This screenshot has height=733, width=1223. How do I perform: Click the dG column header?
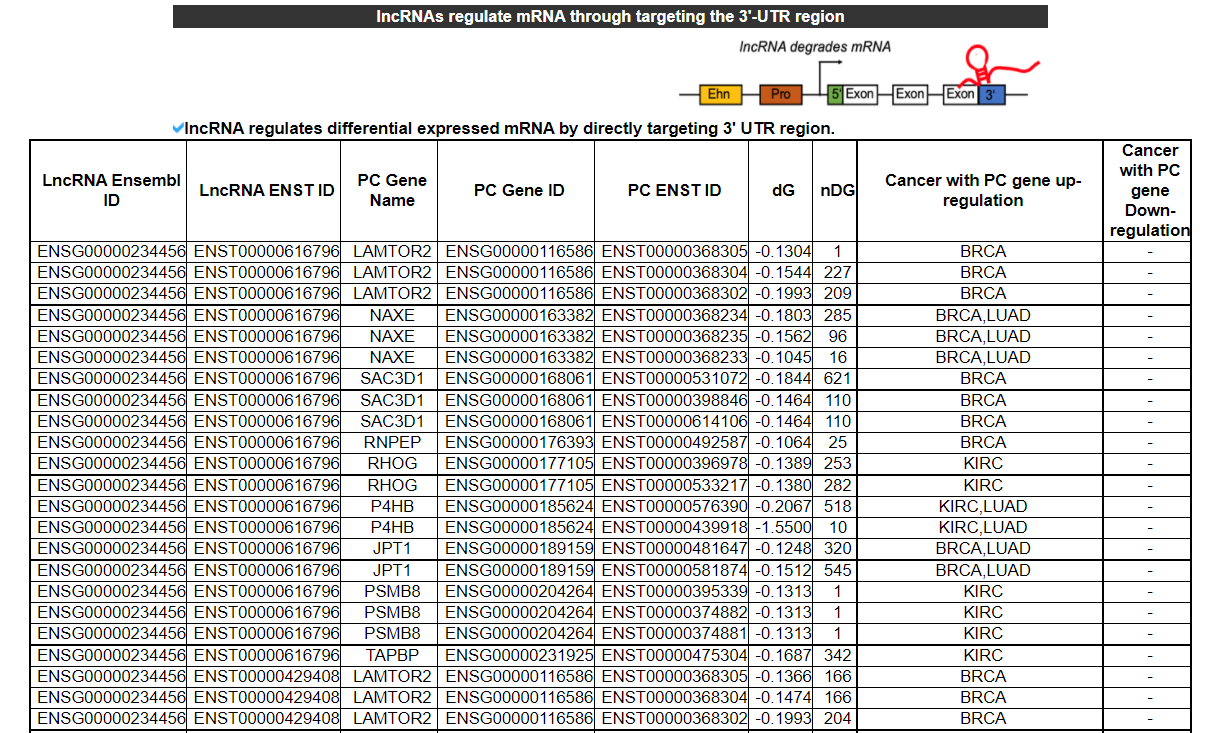[x=783, y=190]
